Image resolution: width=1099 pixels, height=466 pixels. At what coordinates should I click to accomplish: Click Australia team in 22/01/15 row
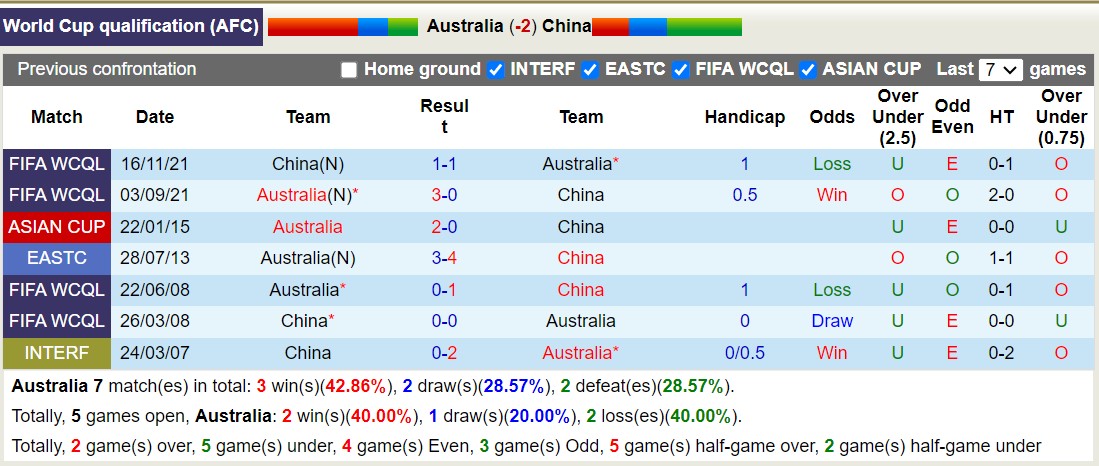(x=308, y=227)
